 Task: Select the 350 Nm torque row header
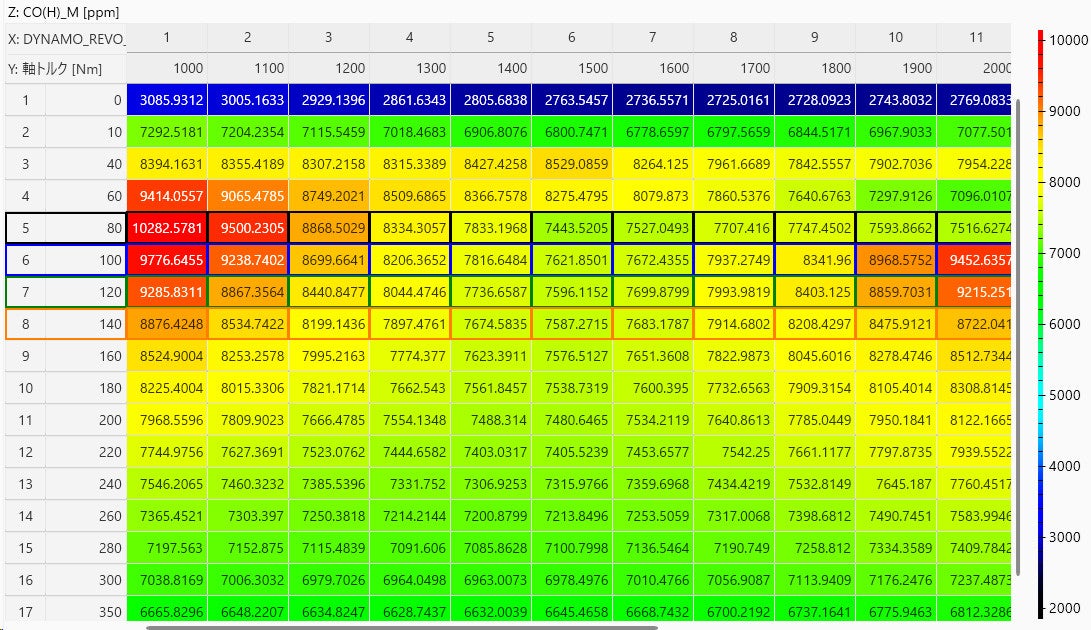[x=86, y=611]
